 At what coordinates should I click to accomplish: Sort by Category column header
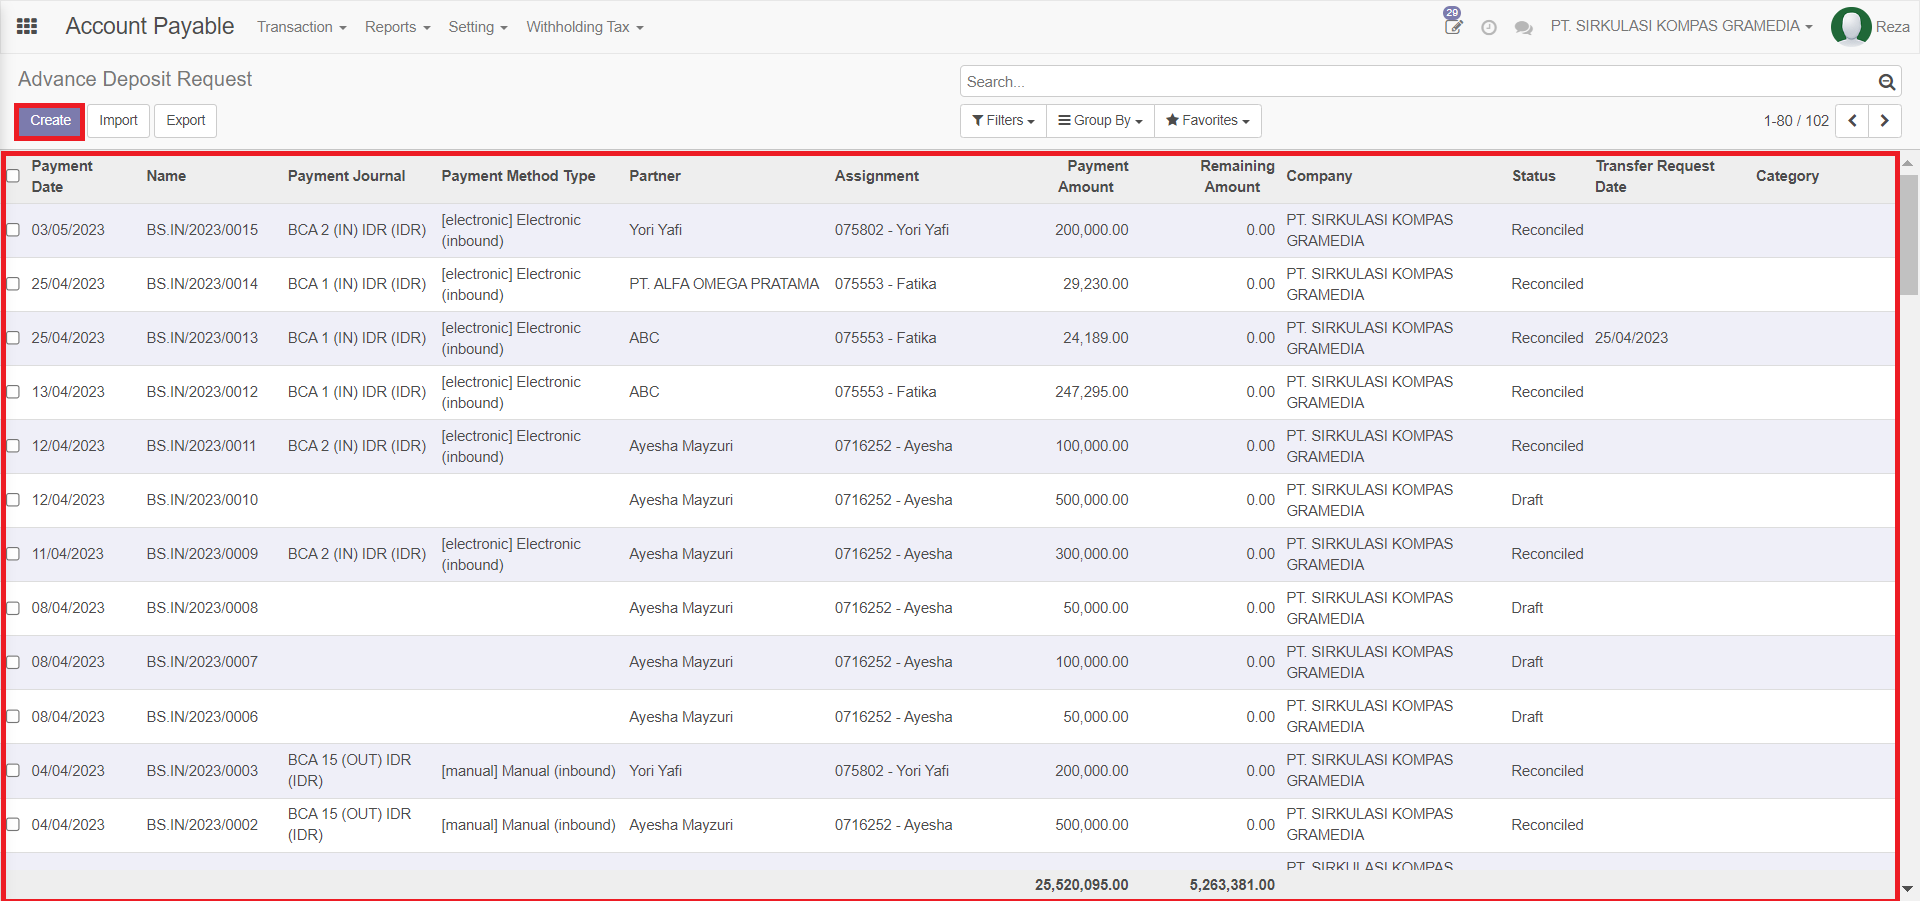click(1787, 176)
